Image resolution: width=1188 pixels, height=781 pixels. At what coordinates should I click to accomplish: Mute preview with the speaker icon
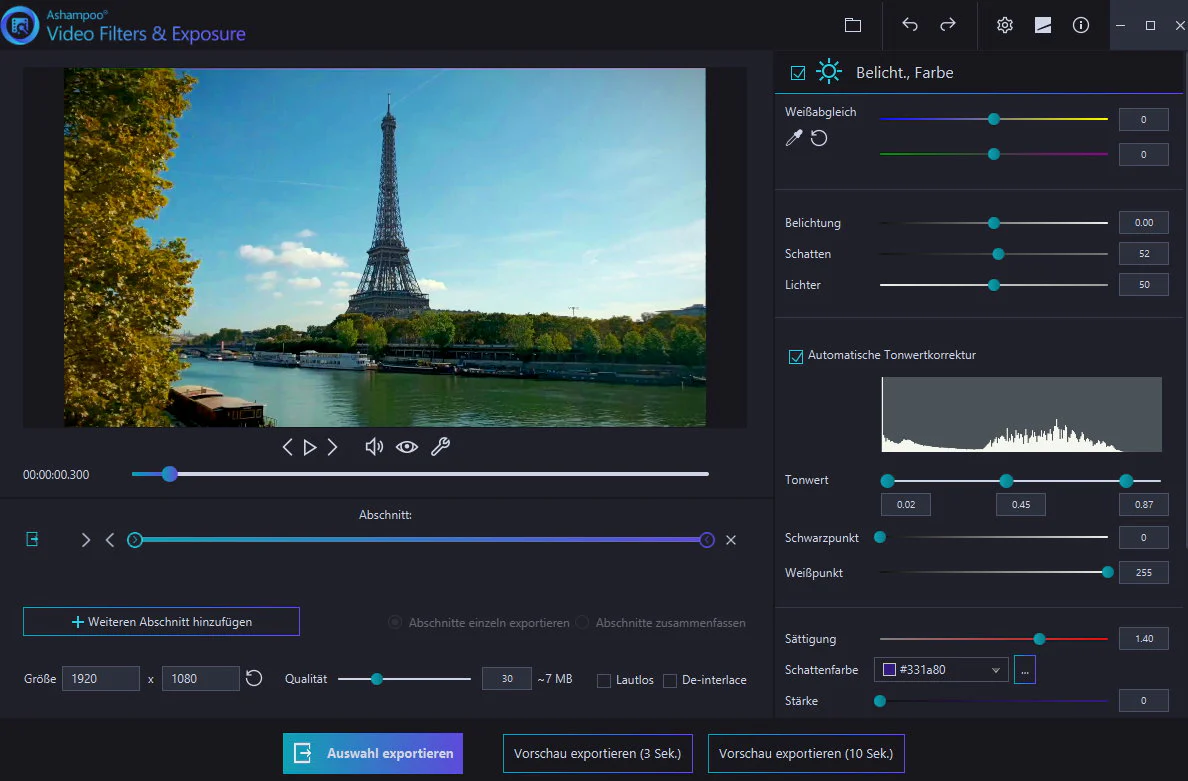(374, 447)
